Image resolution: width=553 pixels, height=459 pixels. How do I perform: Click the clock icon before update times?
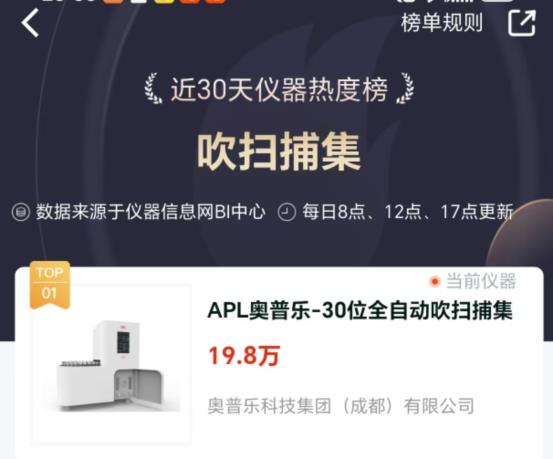[287, 212]
